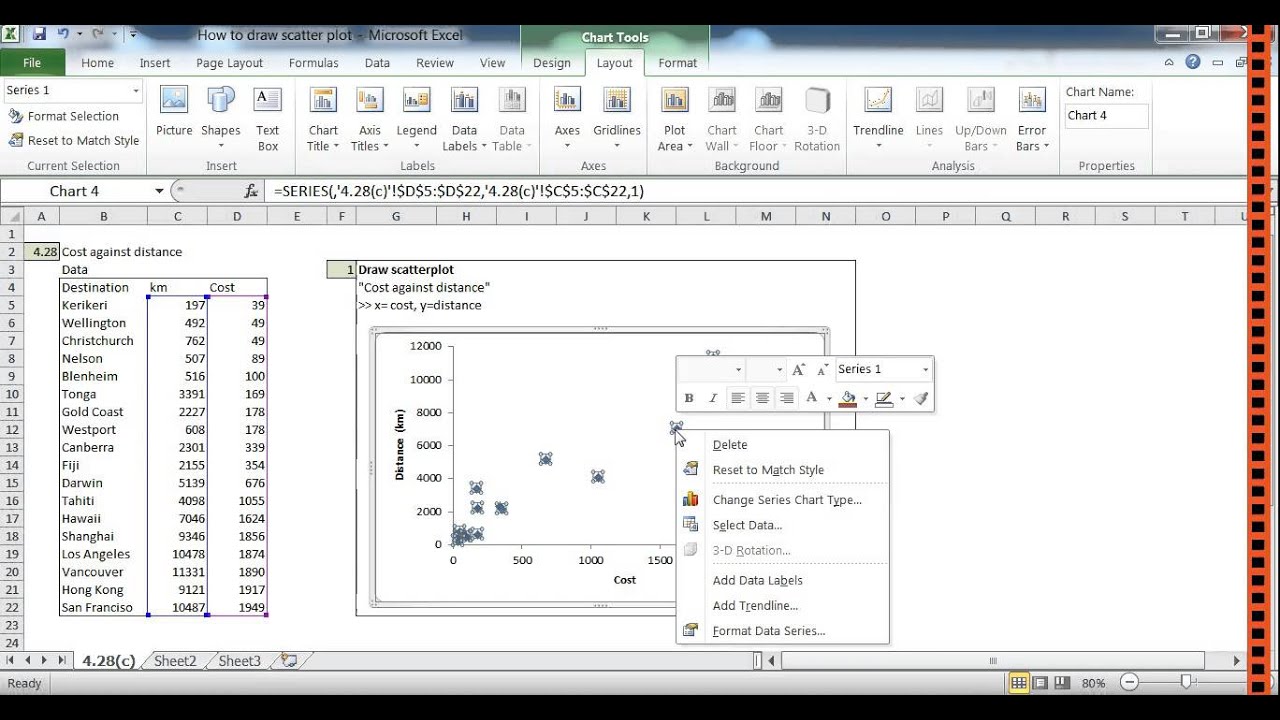Image resolution: width=1280 pixels, height=720 pixels.
Task: Switch to Sheet2 worksheet tab
Action: pos(175,661)
